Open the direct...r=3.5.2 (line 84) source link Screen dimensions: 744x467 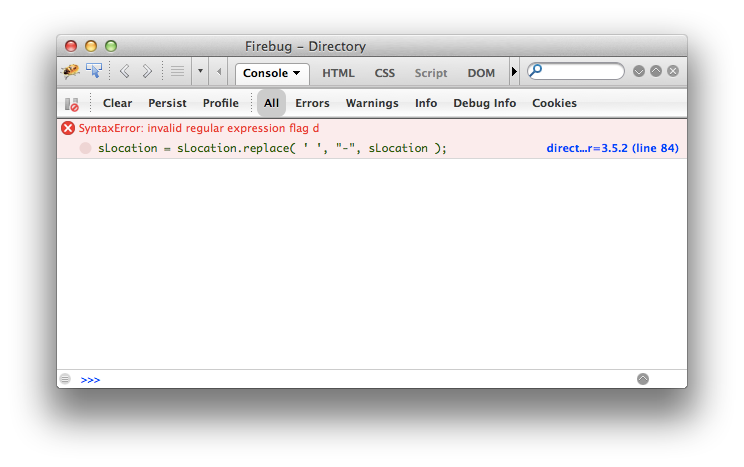click(x=613, y=148)
